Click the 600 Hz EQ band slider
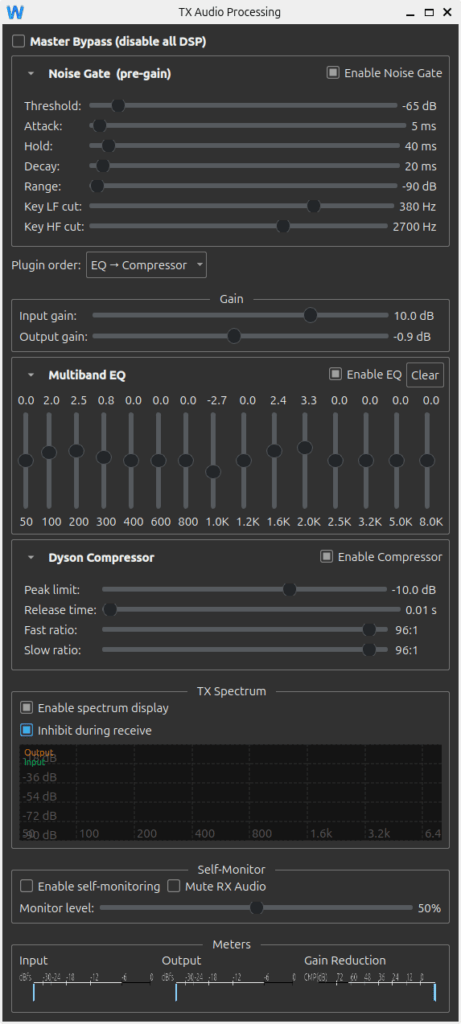Image resolution: width=461 pixels, height=1024 pixels. point(158,461)
